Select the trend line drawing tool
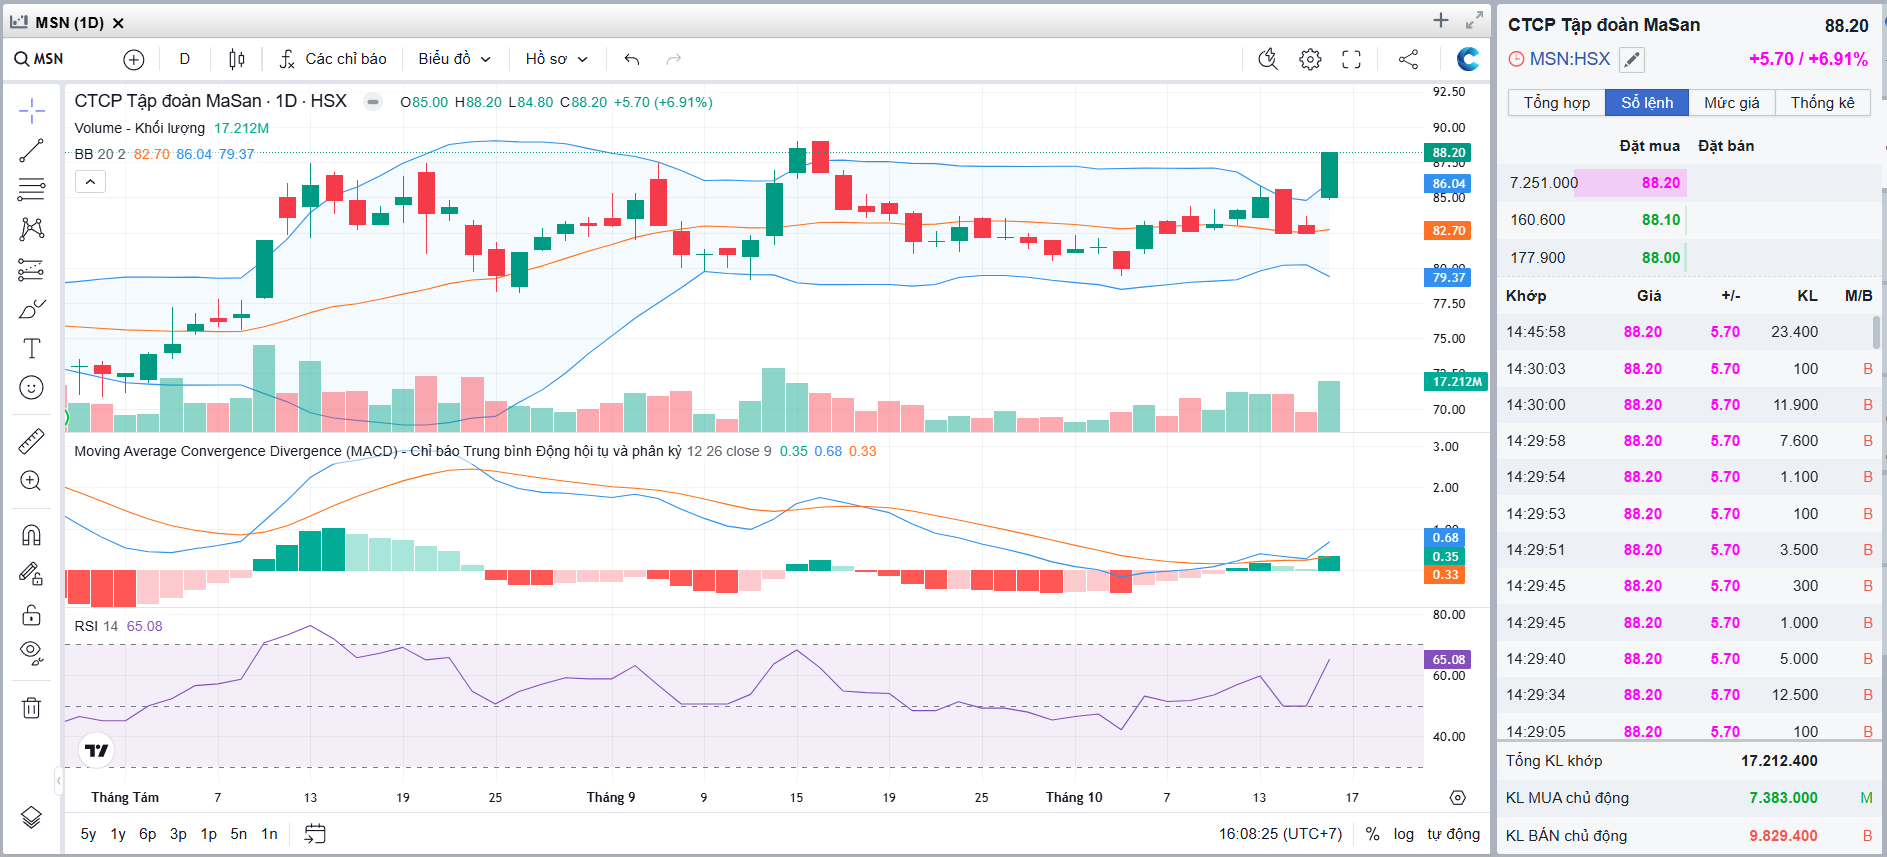 [x=31, y=150]
